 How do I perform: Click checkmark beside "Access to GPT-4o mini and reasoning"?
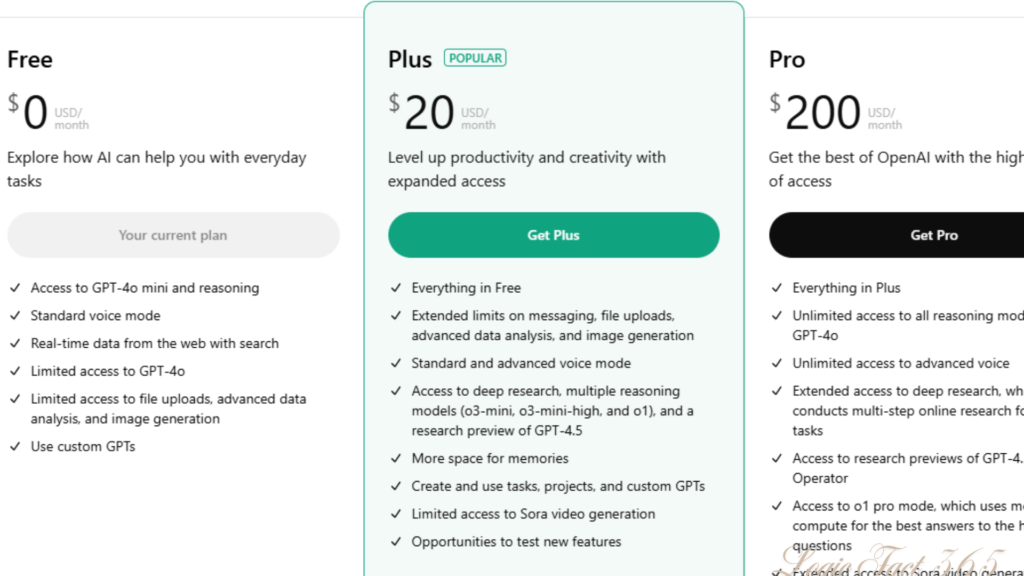[15, 288]
